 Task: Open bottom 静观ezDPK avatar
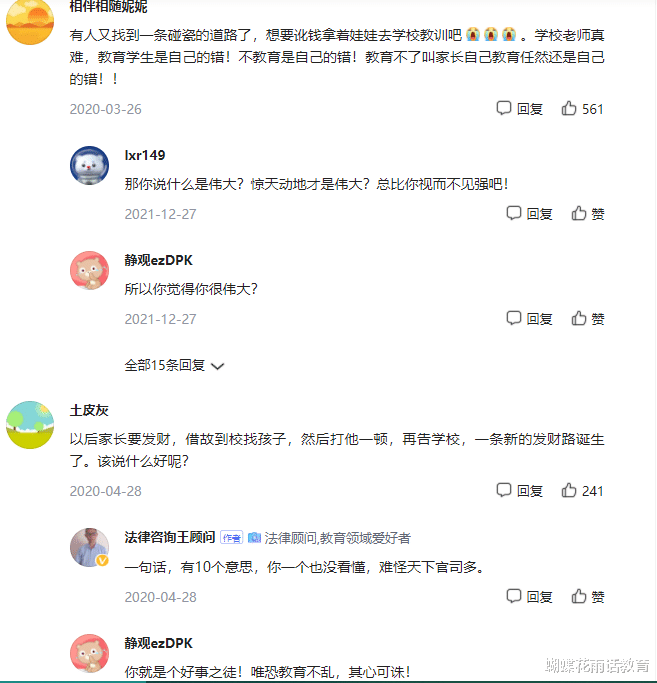point(89,653)
